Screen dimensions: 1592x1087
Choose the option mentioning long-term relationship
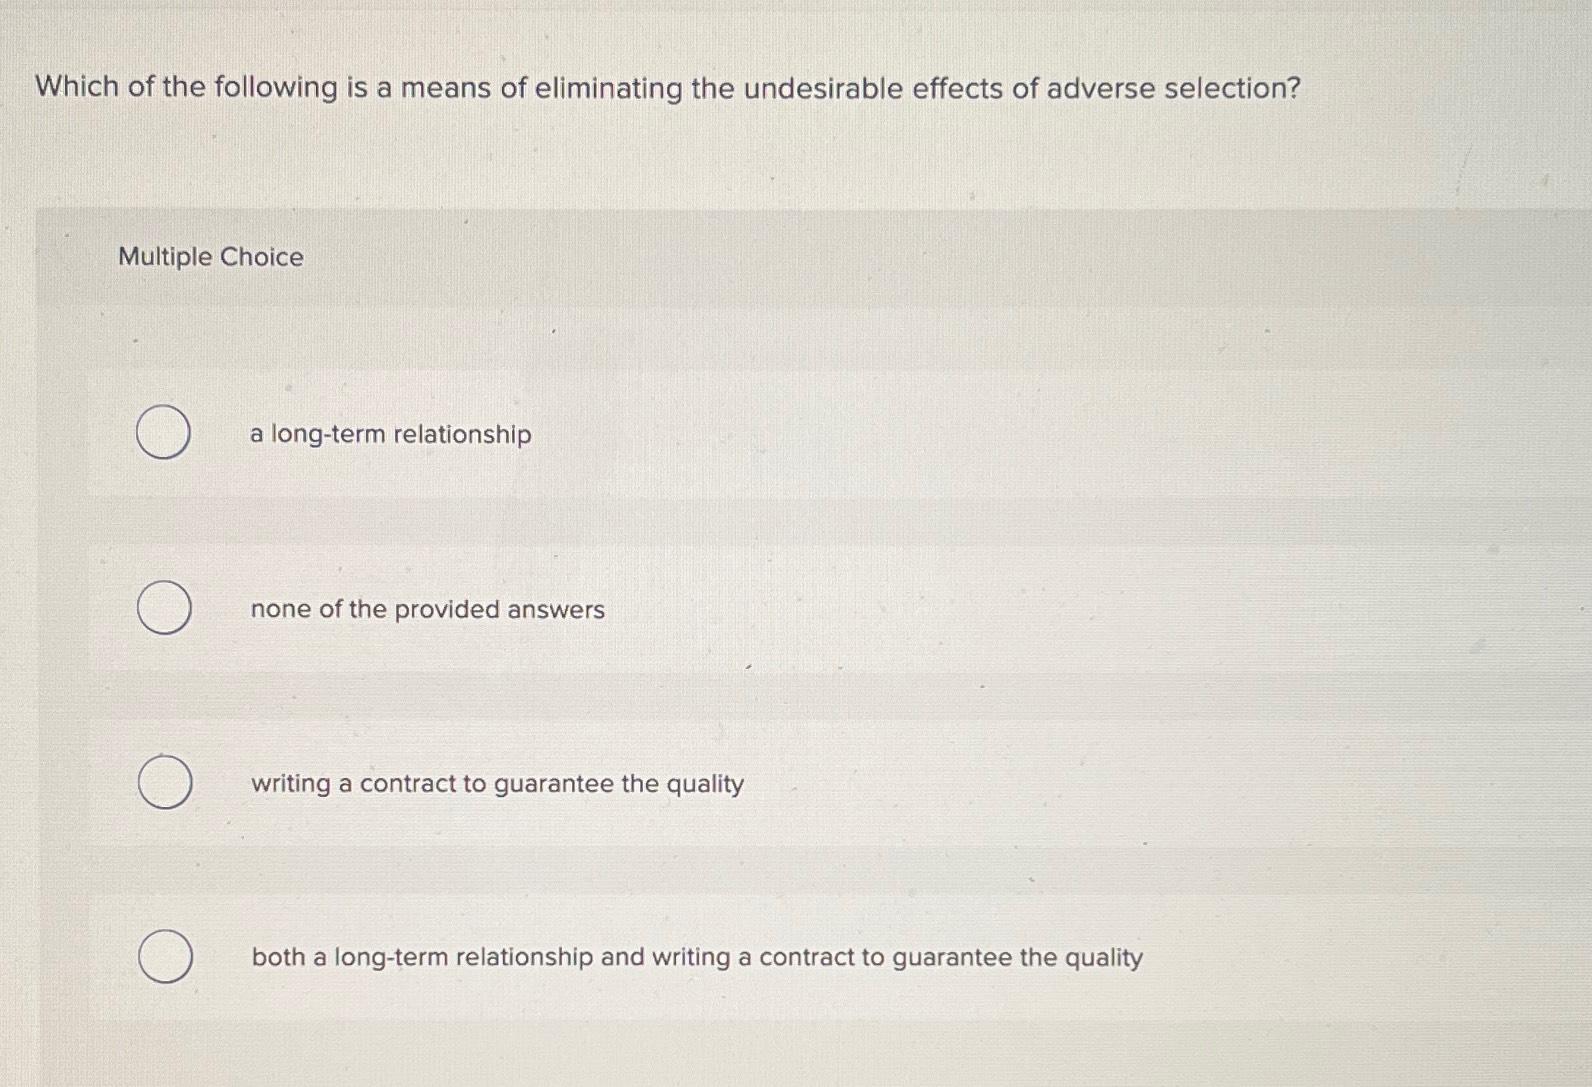(x=390, y=434)
